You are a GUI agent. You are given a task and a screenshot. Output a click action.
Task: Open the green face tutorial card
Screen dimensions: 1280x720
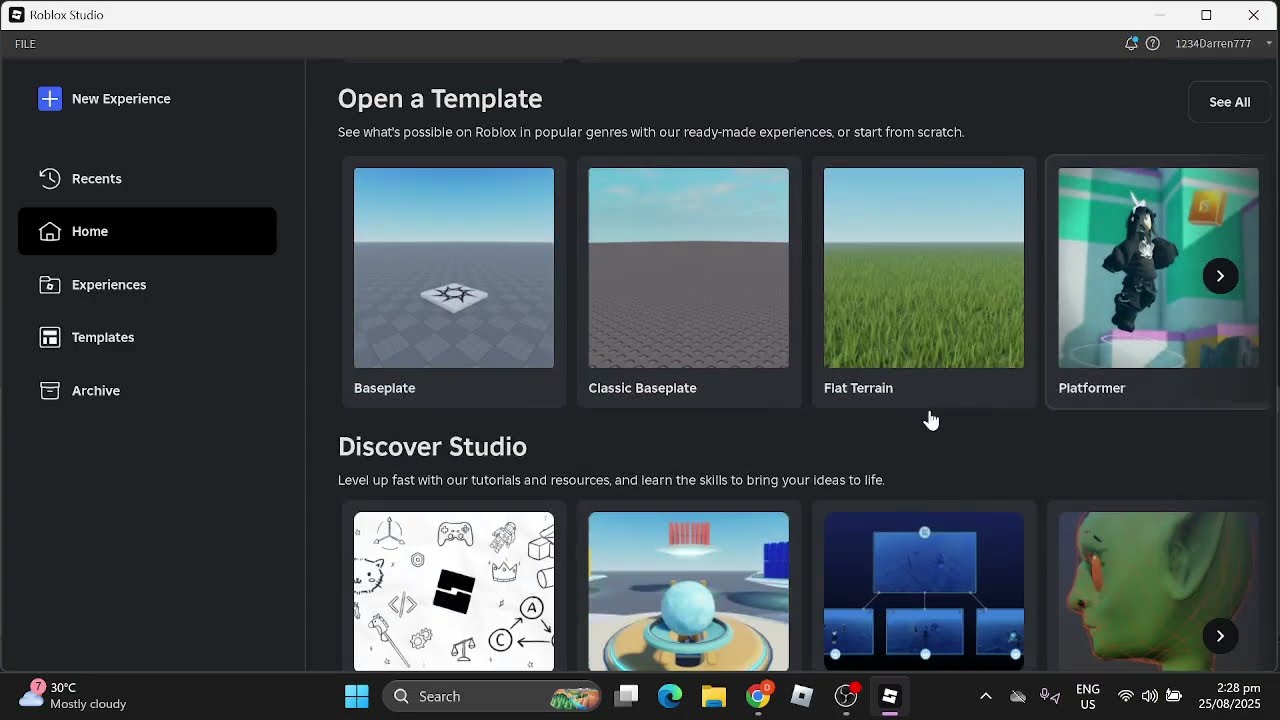click(1159, 591)
